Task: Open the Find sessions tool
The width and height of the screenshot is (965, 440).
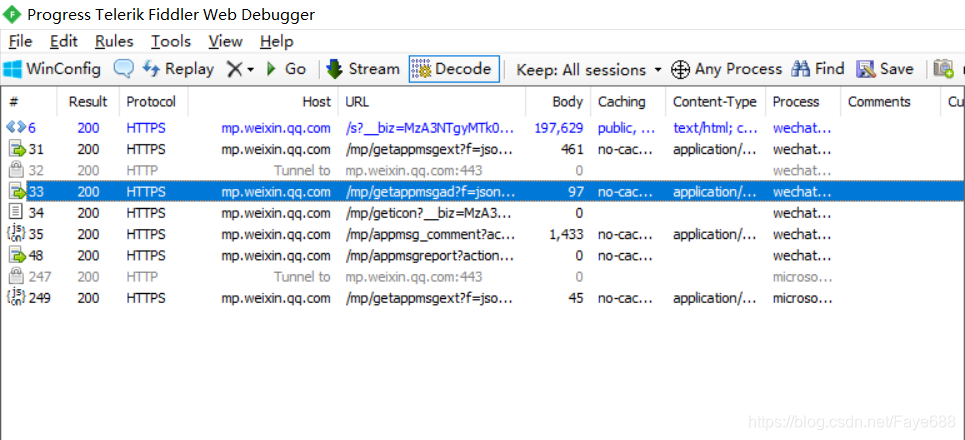Action: [x=817, y=69]
